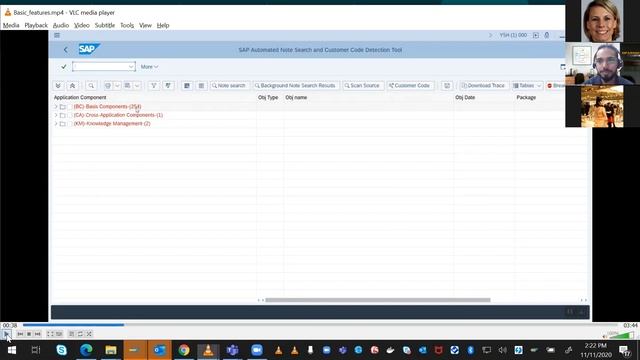
Task: Click the green checkmark Enter icon
Action: click(64, 67)
